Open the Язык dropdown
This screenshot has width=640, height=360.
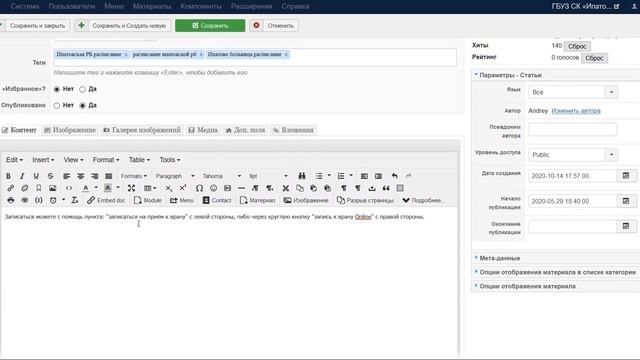click(x=573, y=92)
